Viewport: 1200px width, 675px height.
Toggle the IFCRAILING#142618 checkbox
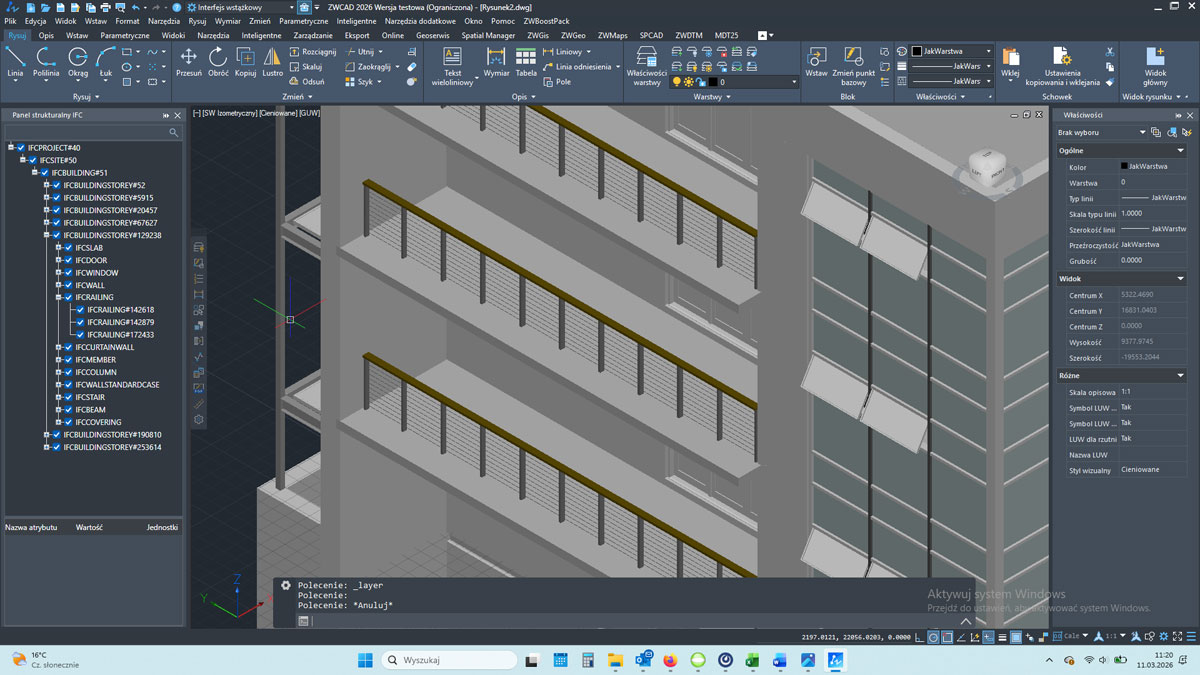[81, 310]
